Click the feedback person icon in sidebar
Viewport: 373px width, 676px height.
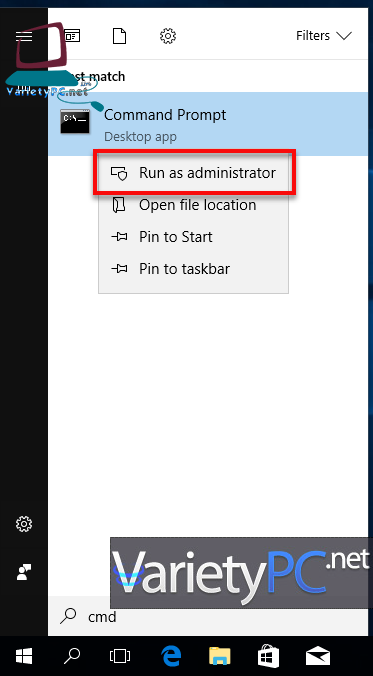tap(24, 572)
